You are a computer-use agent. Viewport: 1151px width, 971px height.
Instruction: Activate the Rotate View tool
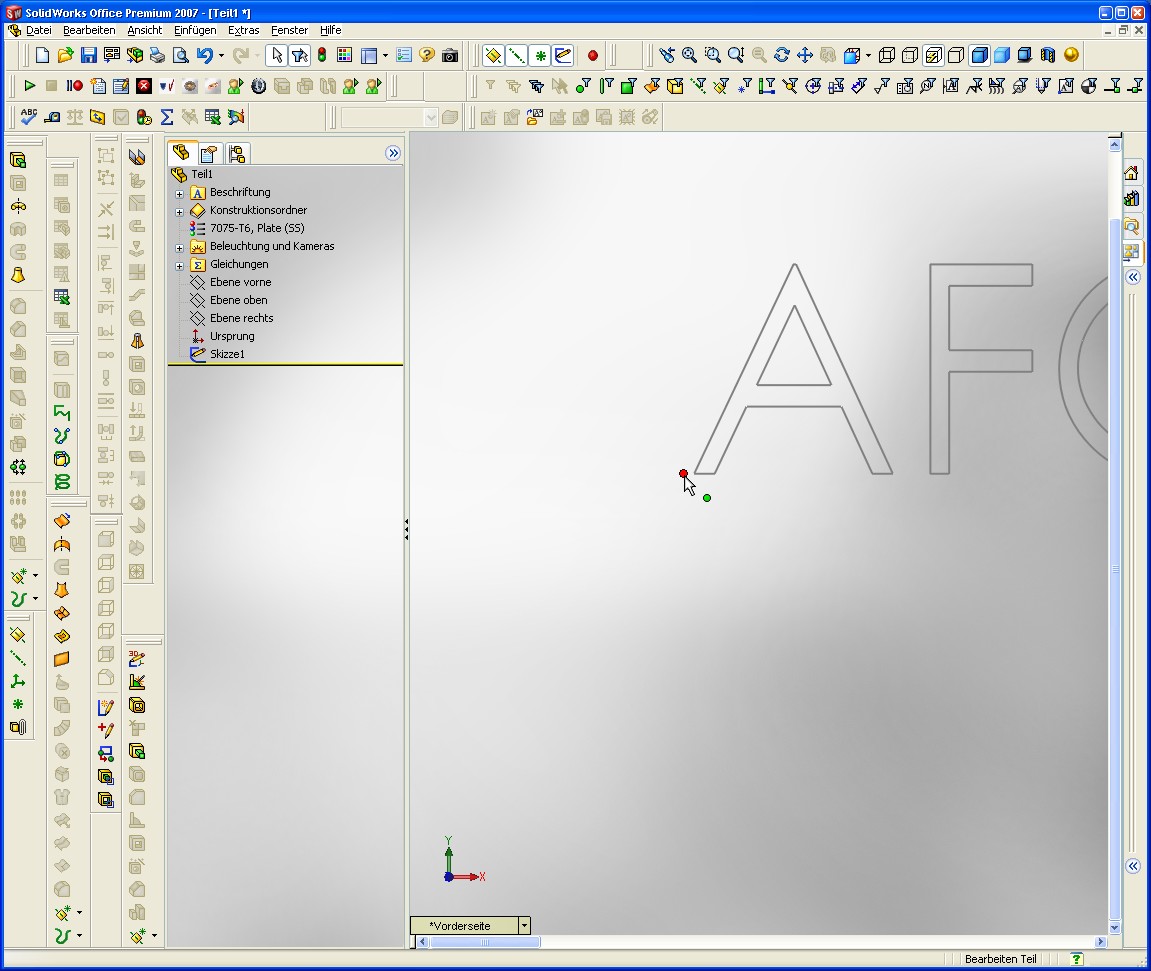click(x=782, y=56)
